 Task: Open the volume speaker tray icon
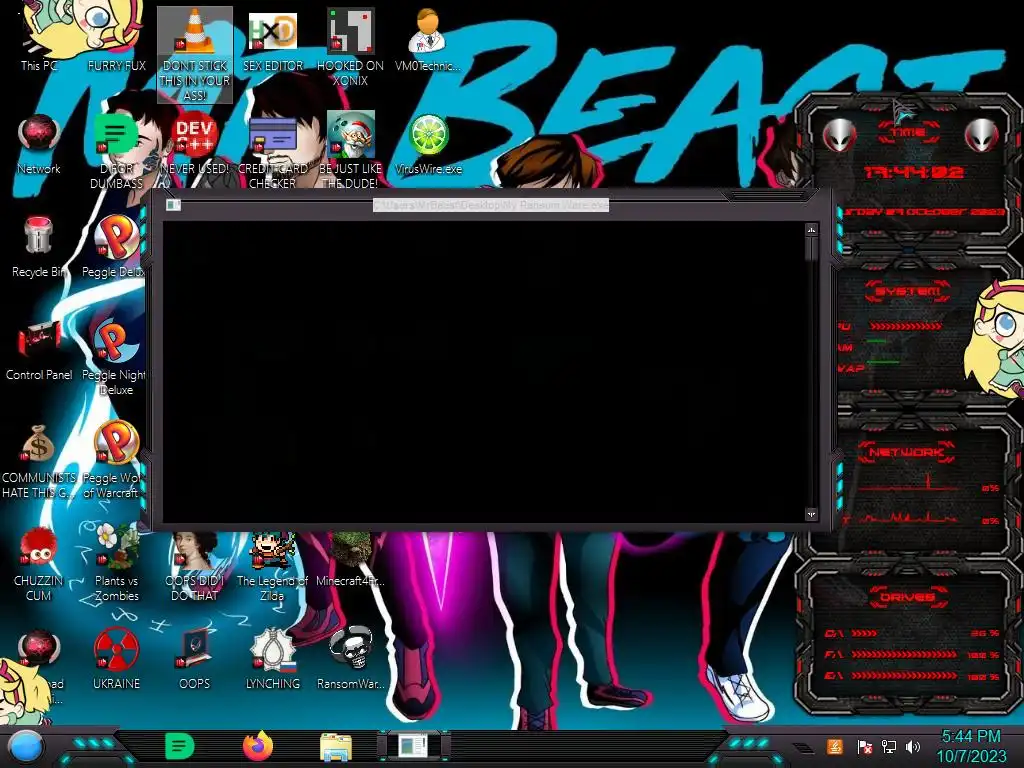913,746
